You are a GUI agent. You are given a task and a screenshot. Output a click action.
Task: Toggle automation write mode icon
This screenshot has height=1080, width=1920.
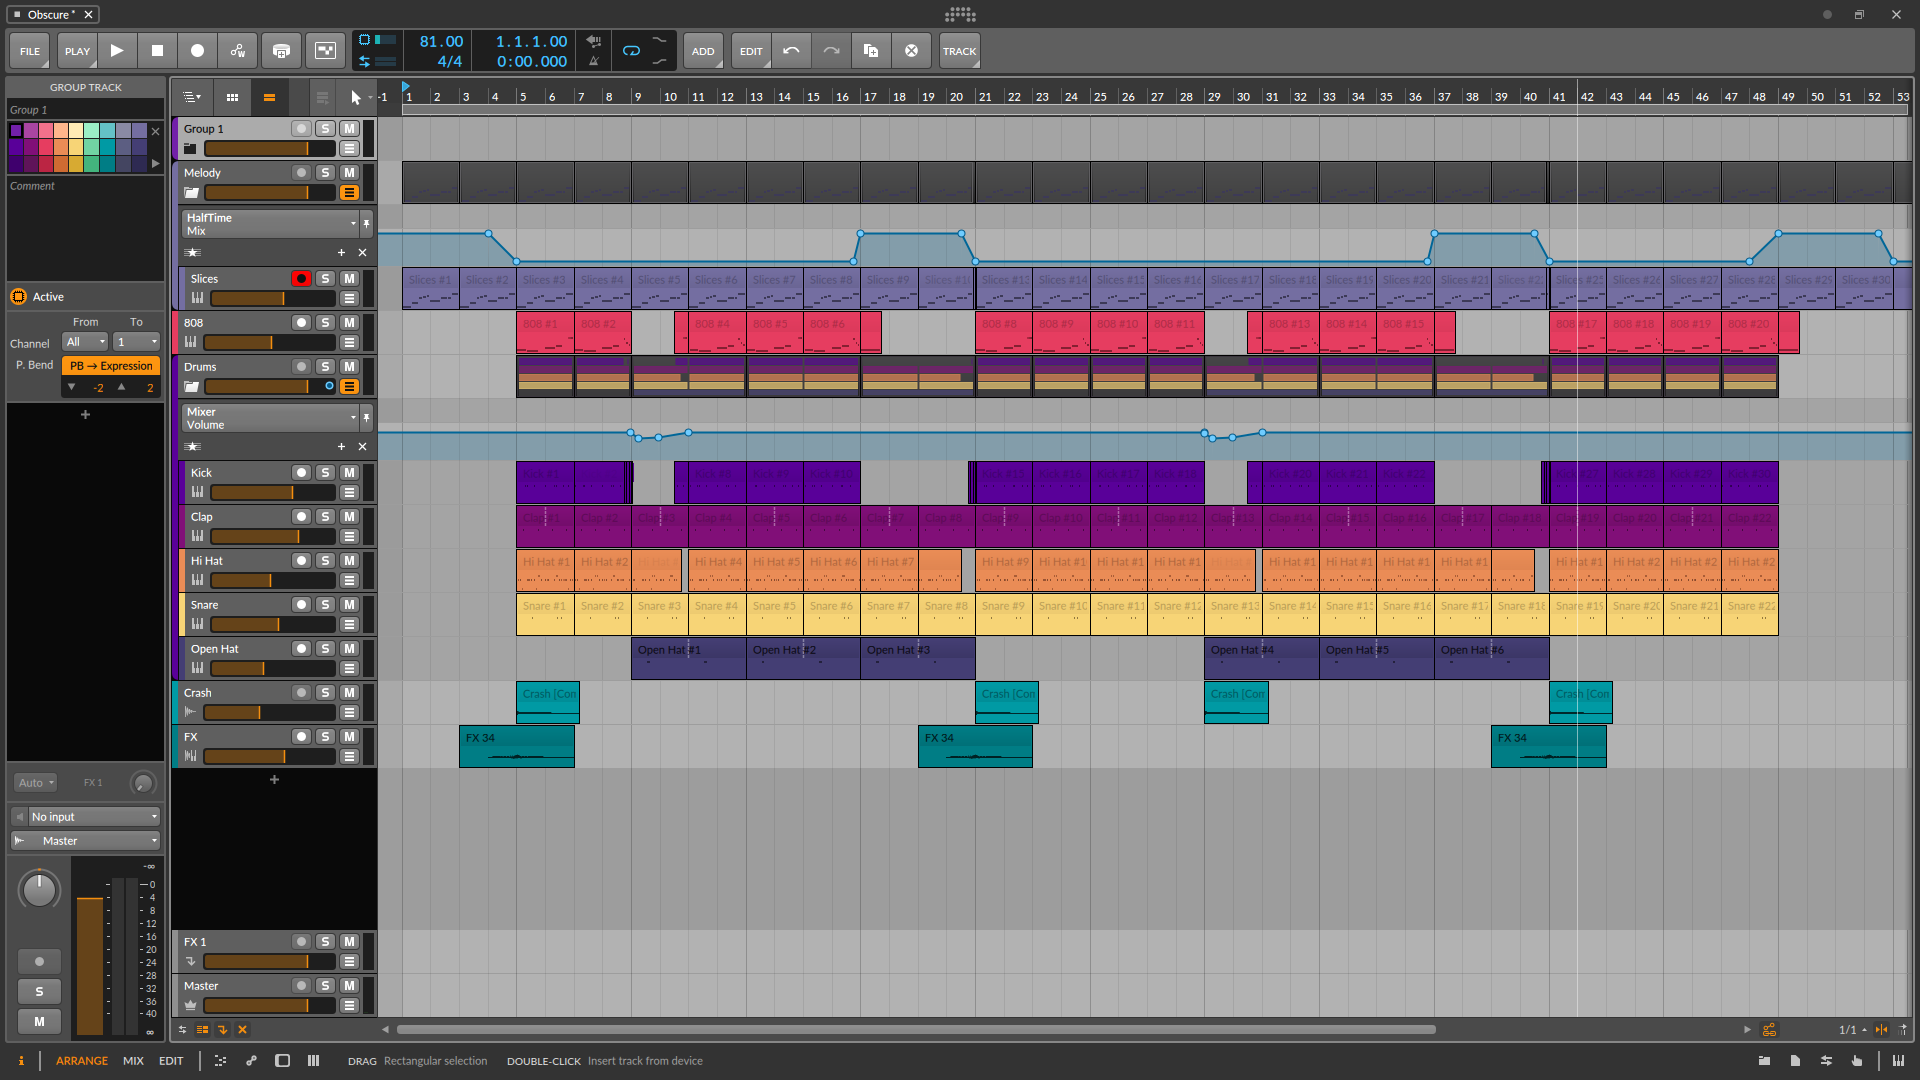(238, 51)
